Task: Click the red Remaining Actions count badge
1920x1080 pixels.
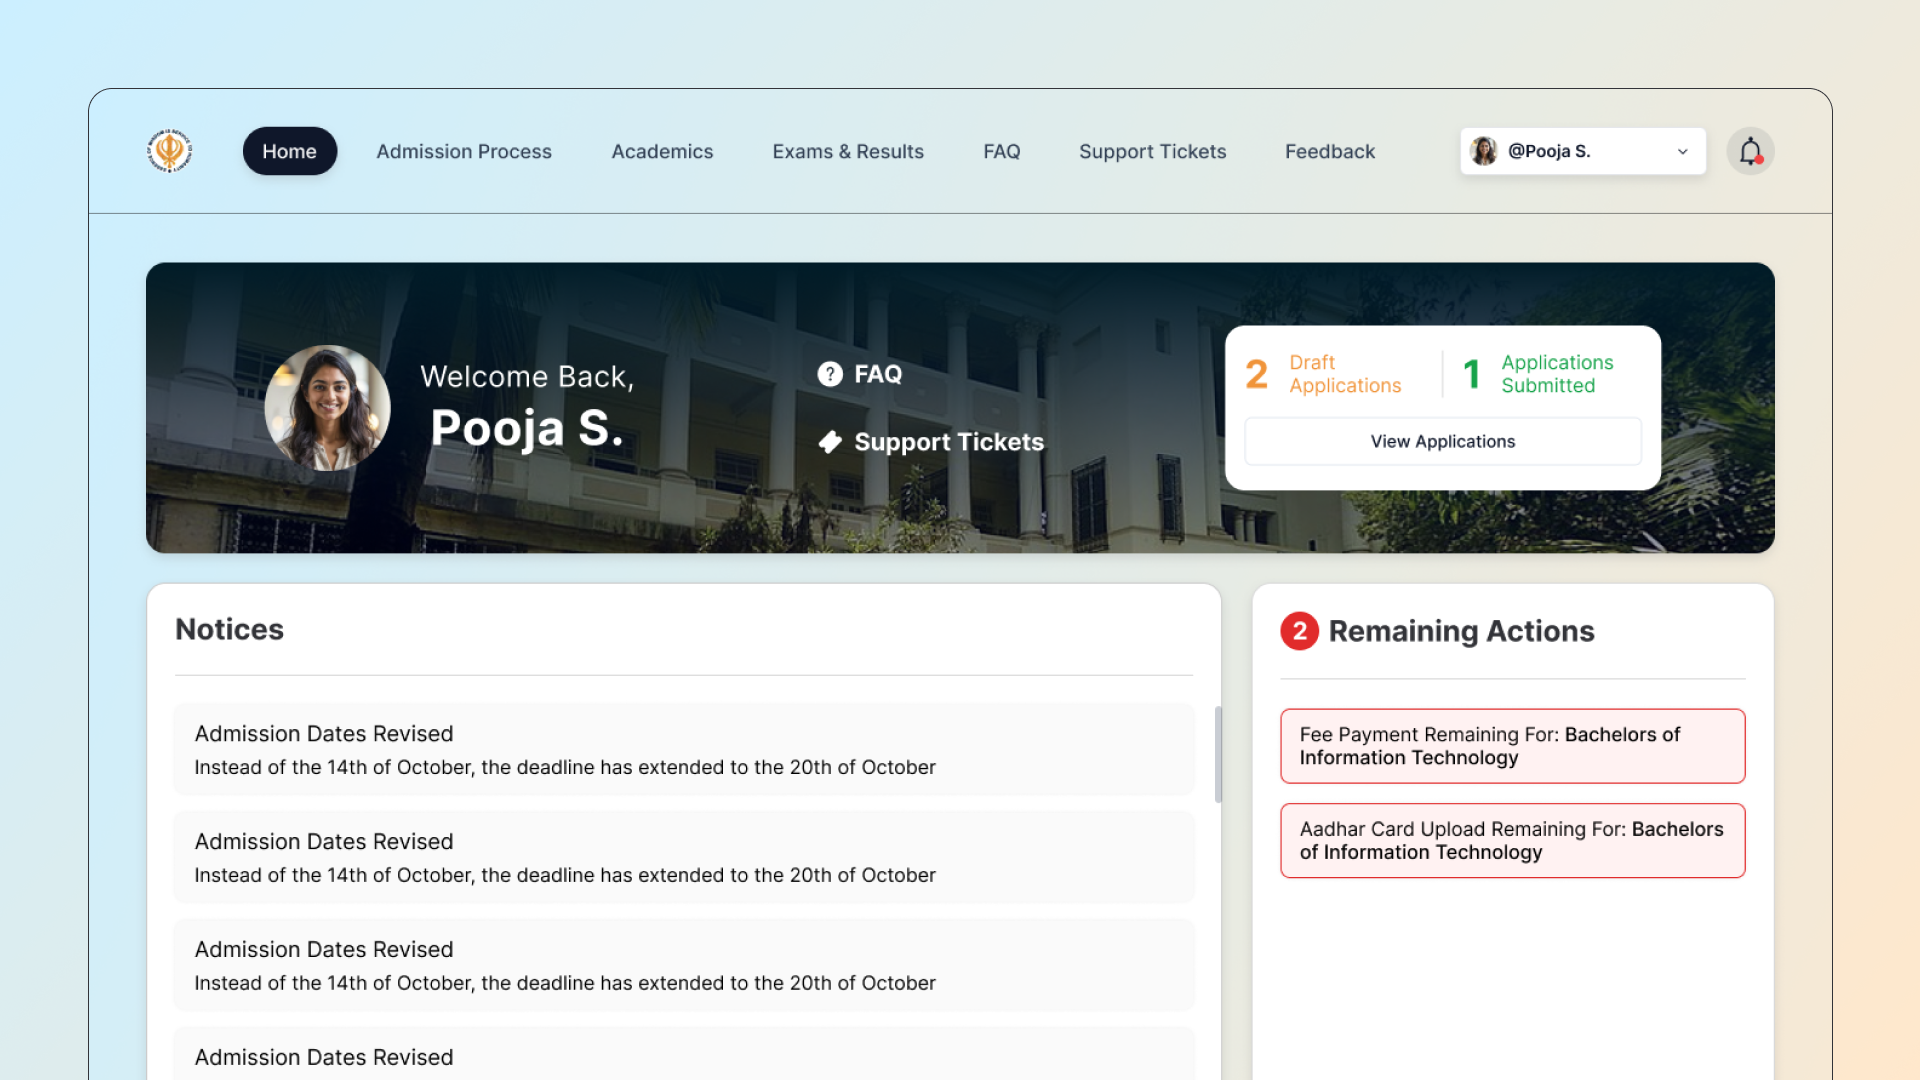Action: 1299,631
